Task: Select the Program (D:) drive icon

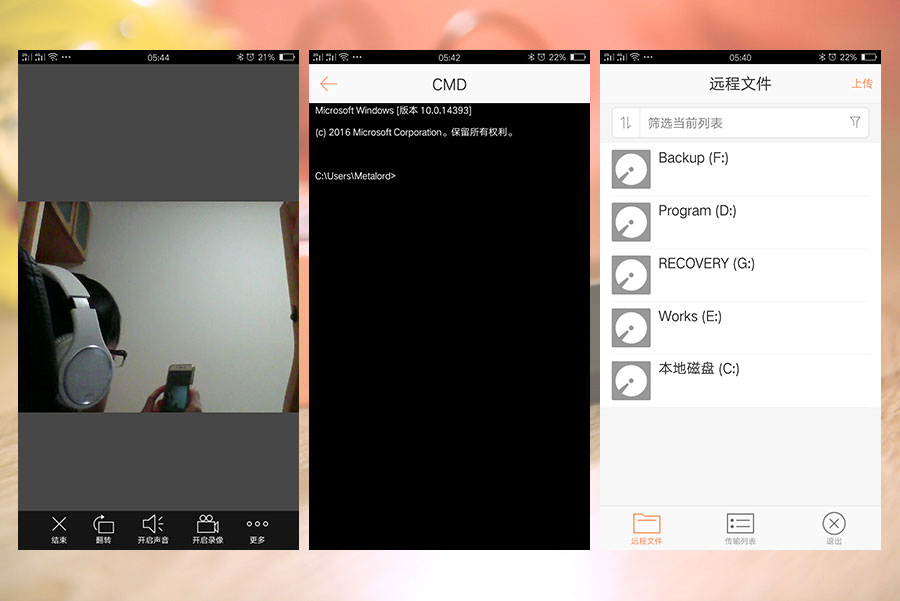Action: [631, 222]
